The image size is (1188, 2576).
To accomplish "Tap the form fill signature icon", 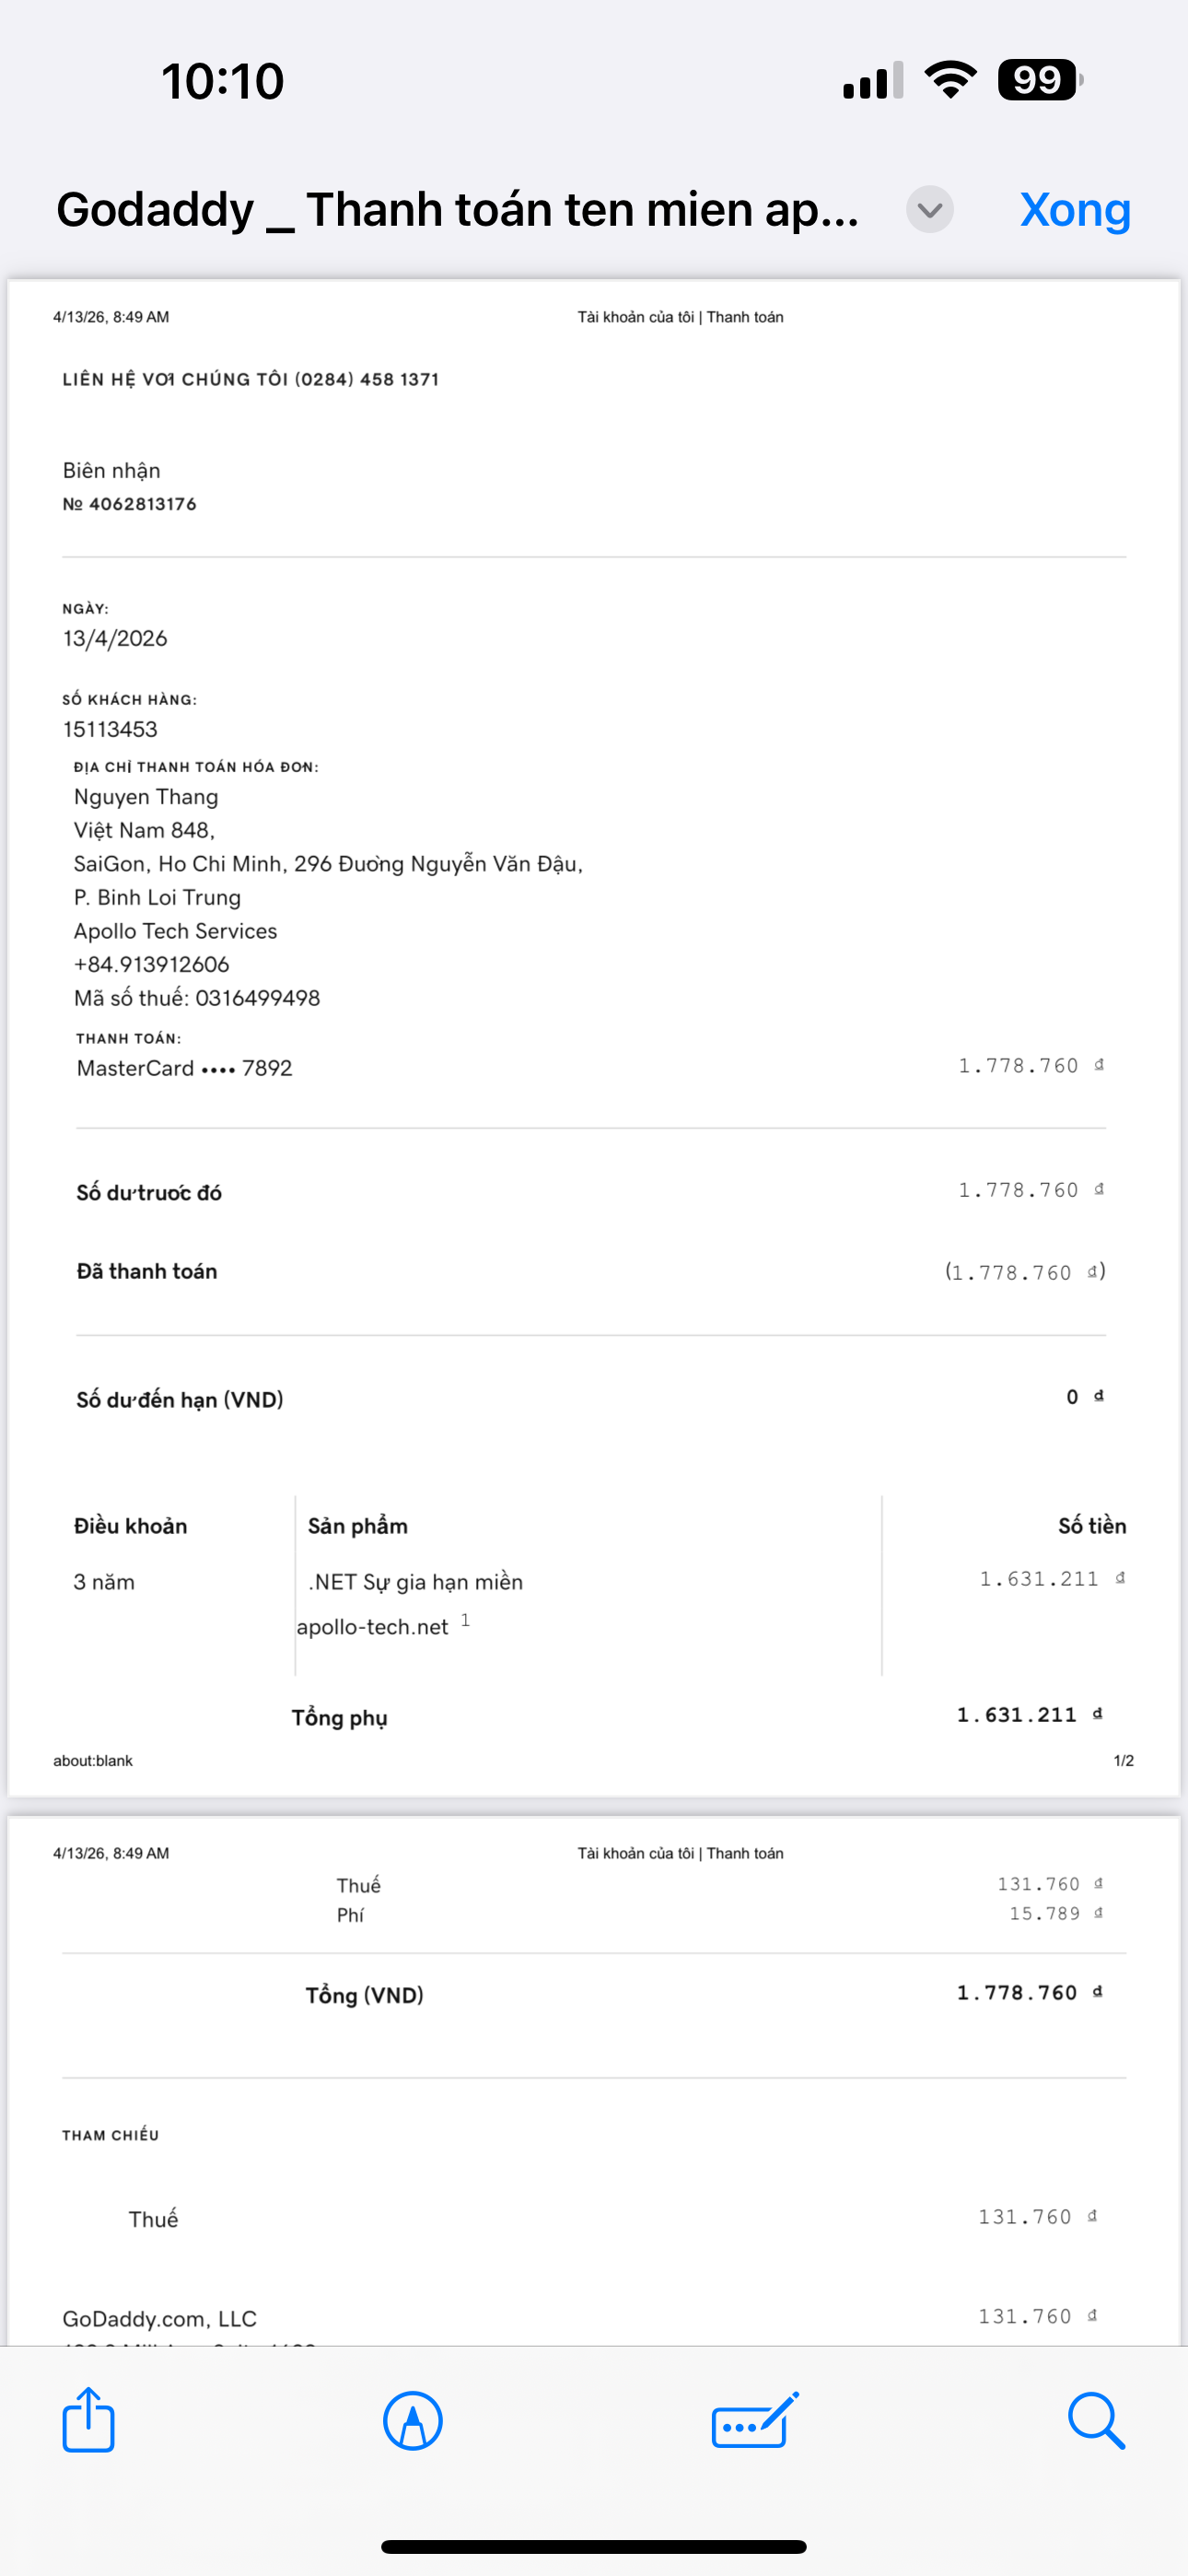I will (755, 2420).
